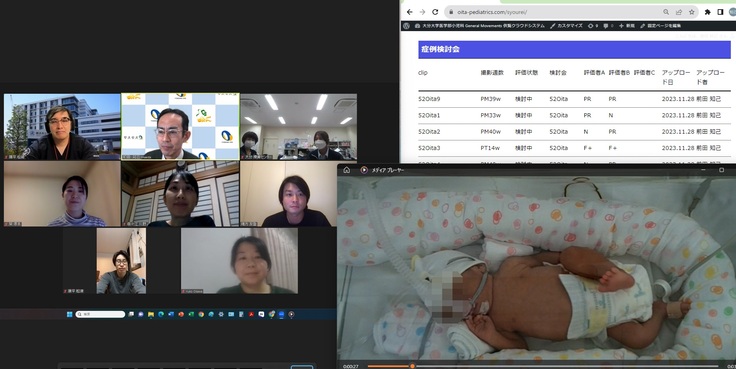Click the Media Player app logo icon
This screenshot has height=369, width=736.
[364, 170]
